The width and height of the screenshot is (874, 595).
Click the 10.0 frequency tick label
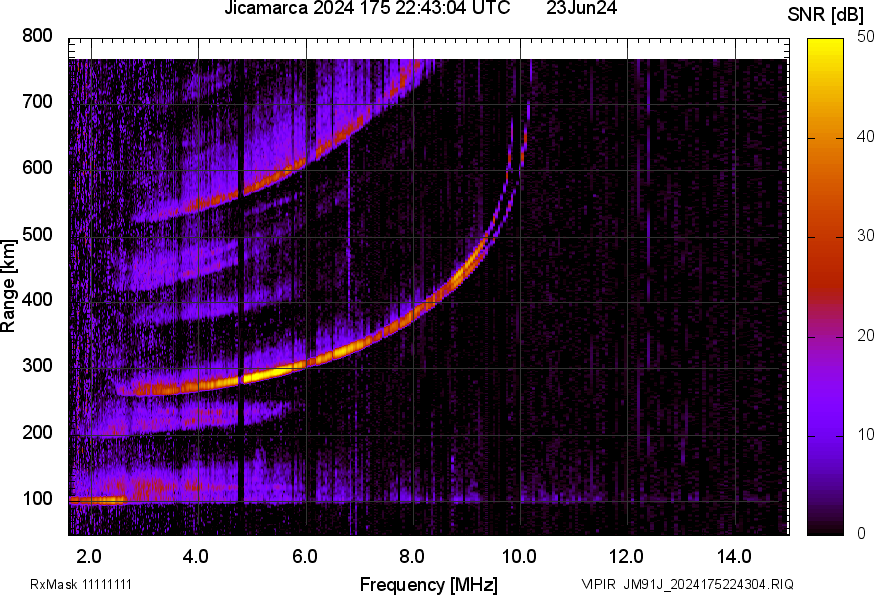point(518,556)
